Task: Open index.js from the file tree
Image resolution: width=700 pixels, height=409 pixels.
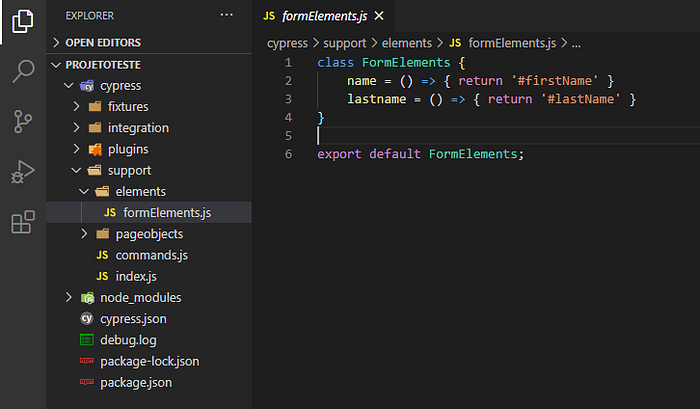Action: pos(149,276)
